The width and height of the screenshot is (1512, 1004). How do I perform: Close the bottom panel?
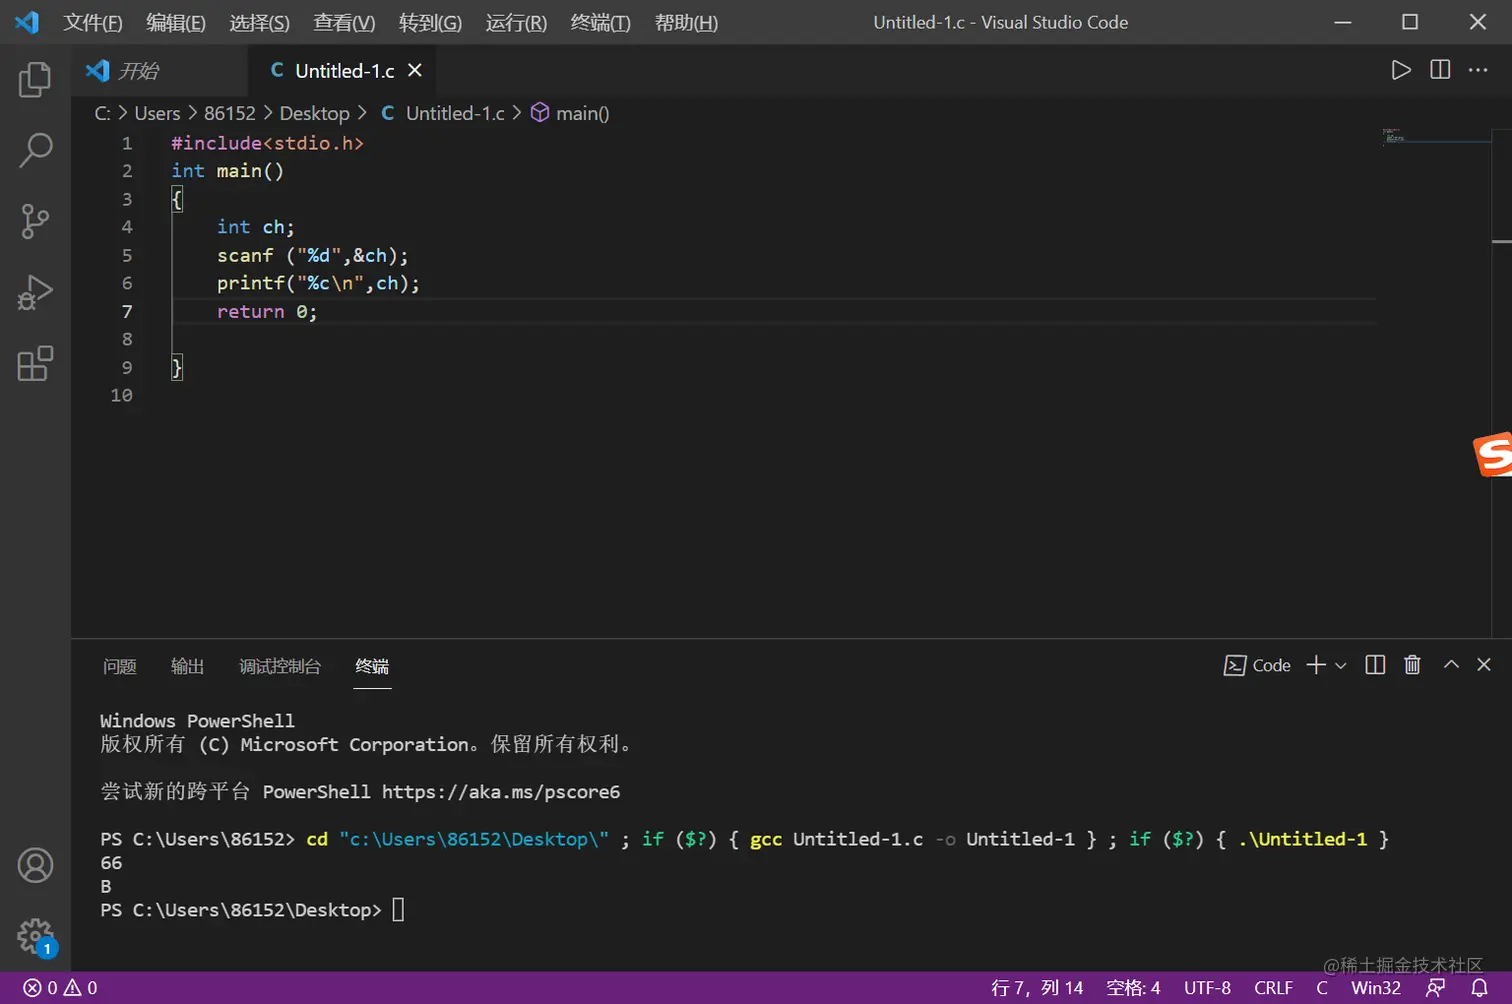tap(1484, 664)
